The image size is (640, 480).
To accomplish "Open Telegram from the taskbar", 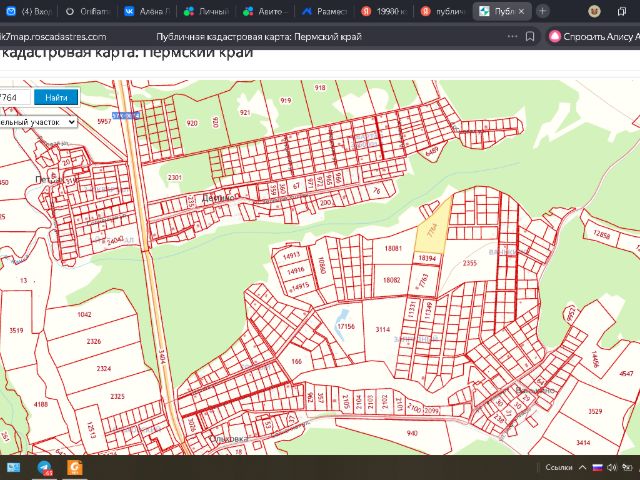I will tap(45, 467).
